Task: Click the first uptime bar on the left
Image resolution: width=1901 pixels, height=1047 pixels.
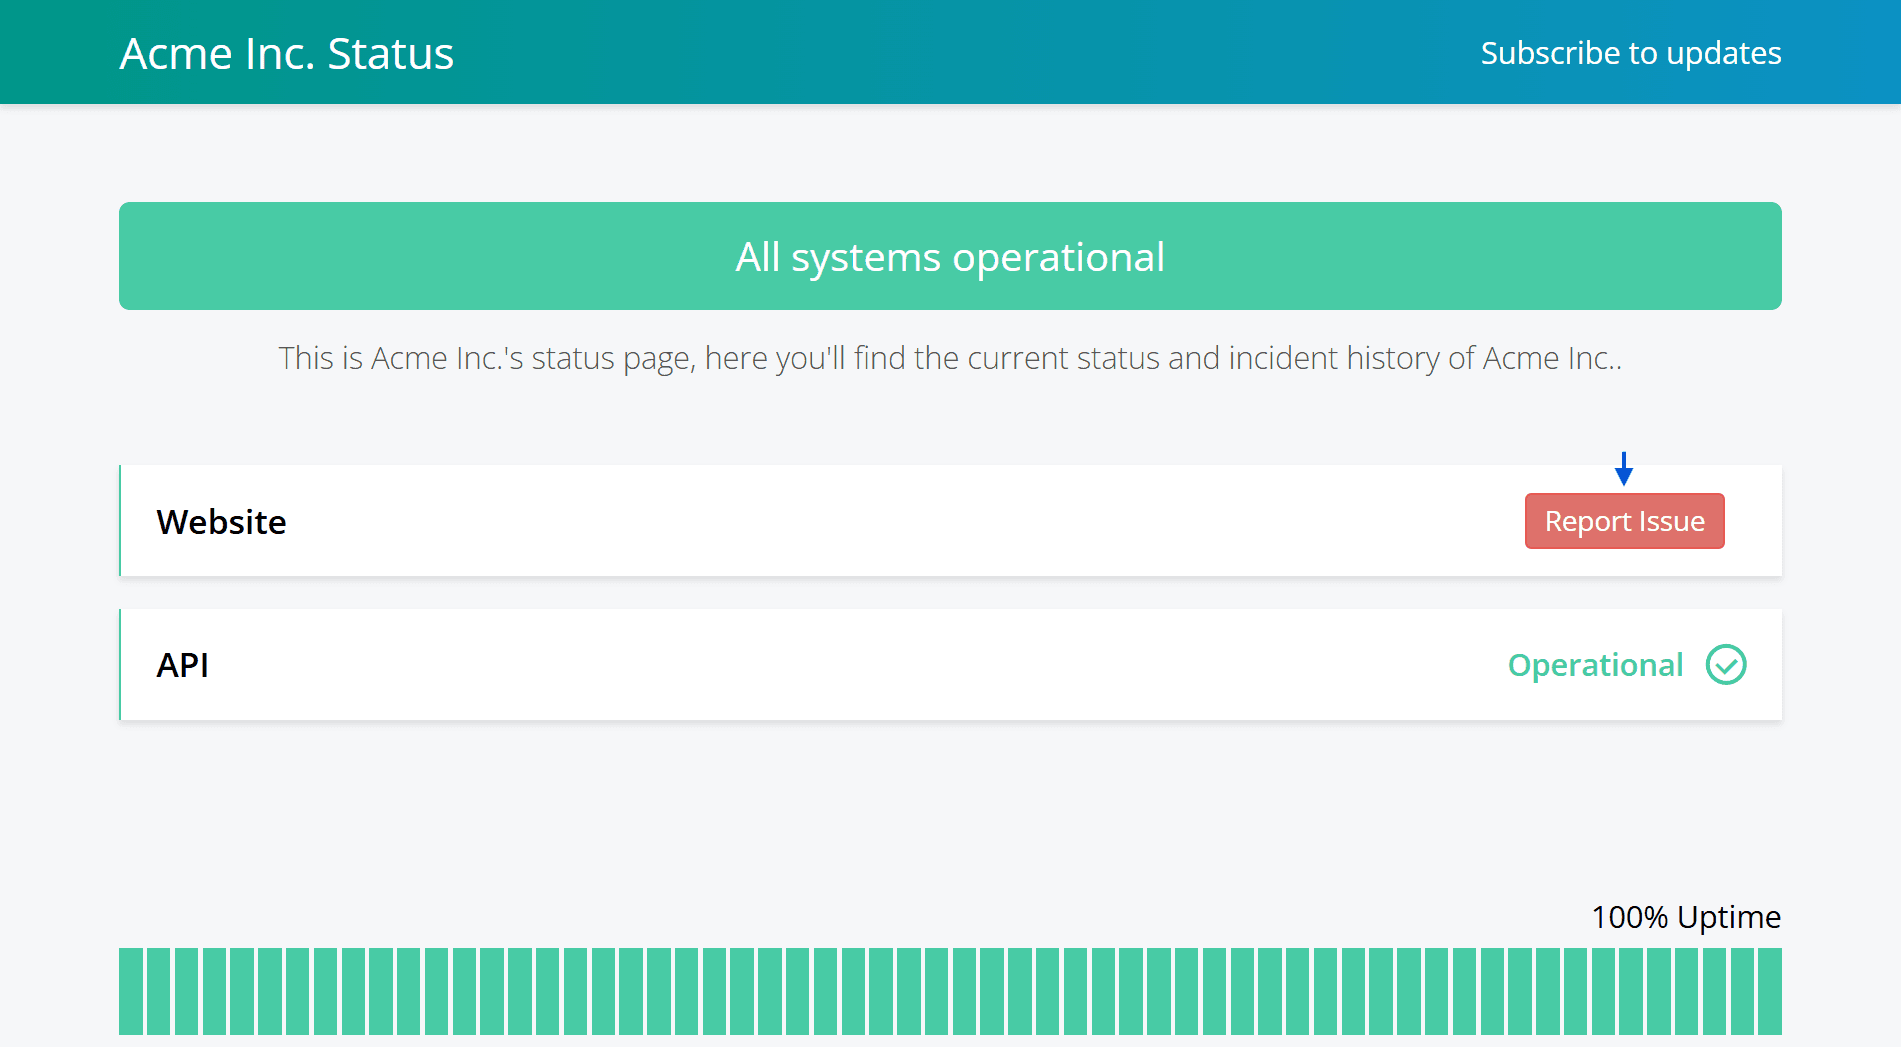Action: (x=131, y=990)
